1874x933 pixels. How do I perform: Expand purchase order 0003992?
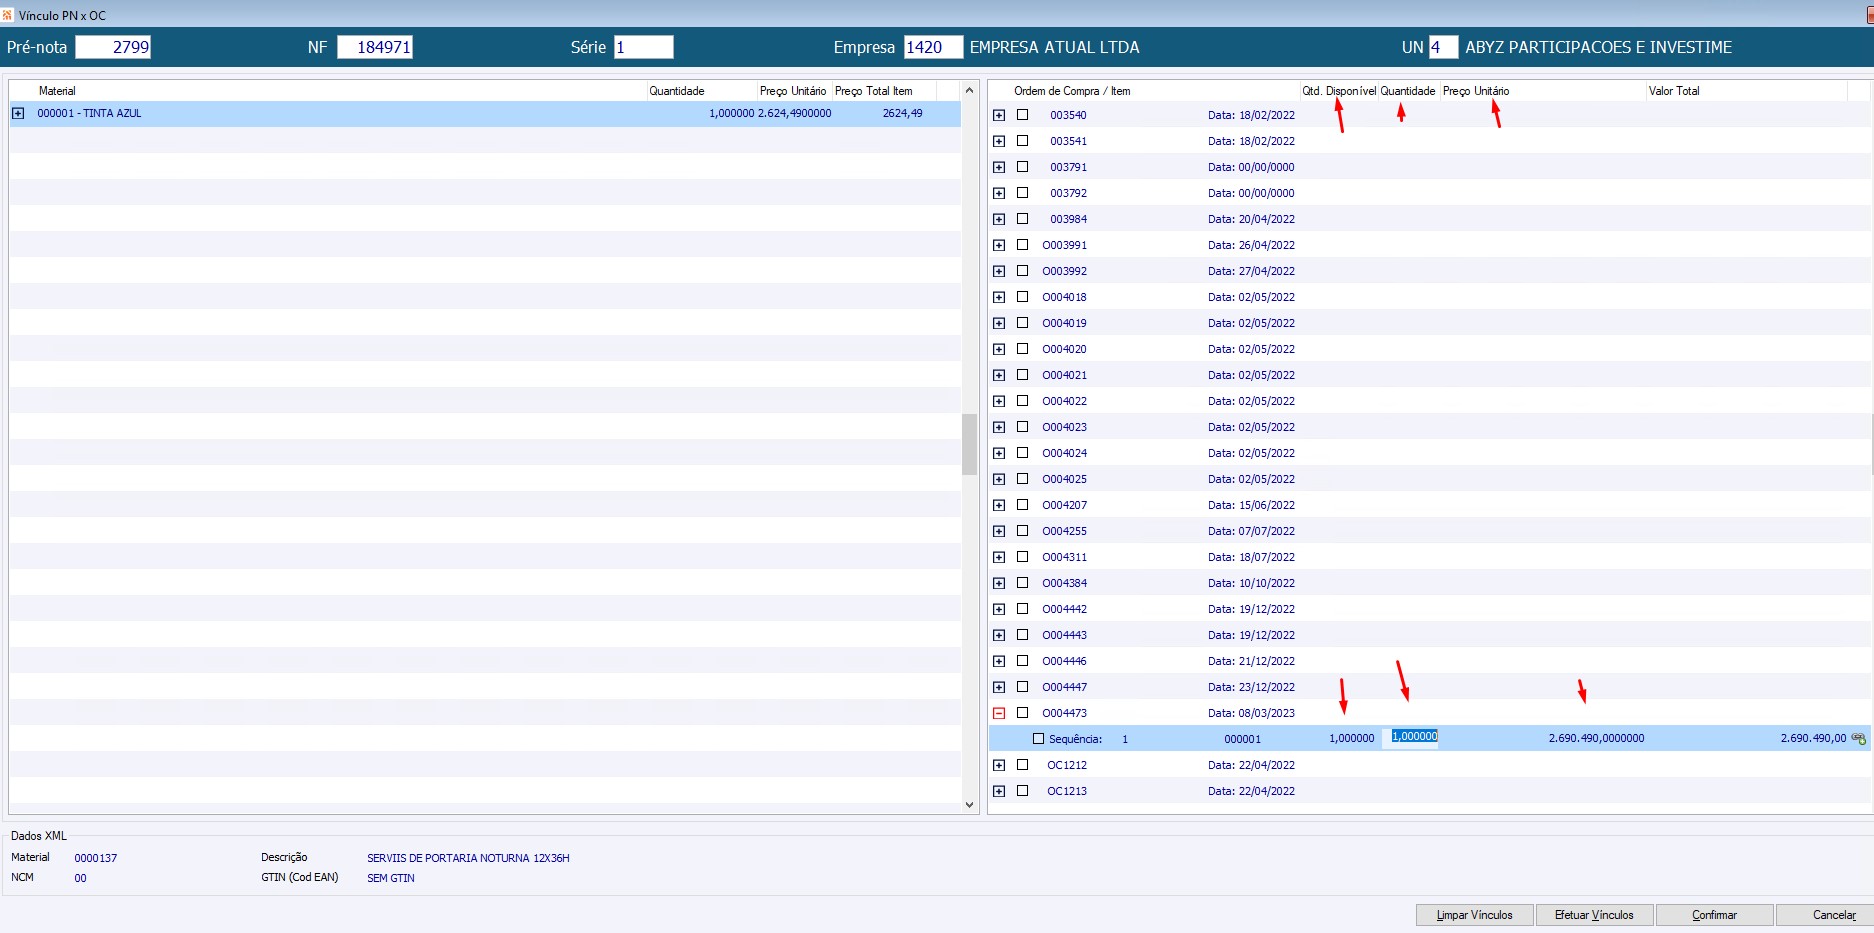coord(999,271)
